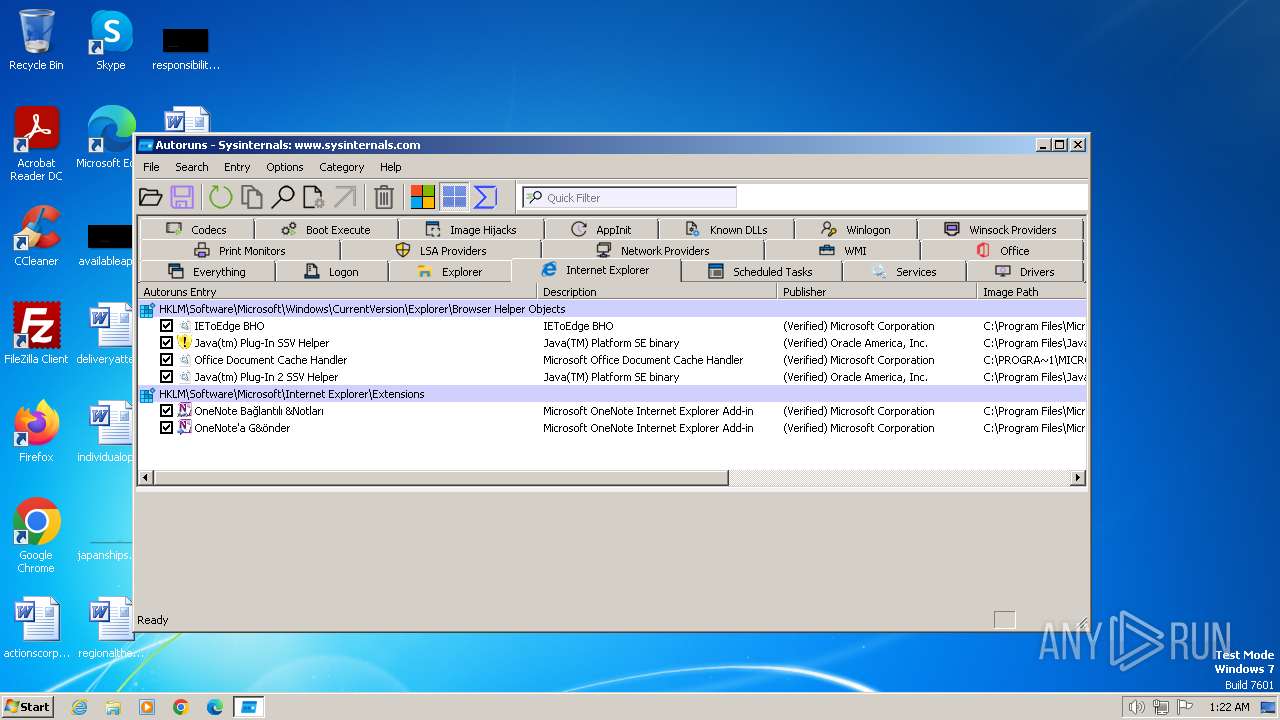Viewport: 1280px width, 720px height.
Task: Open the Help menu
Action: (391, 167)
